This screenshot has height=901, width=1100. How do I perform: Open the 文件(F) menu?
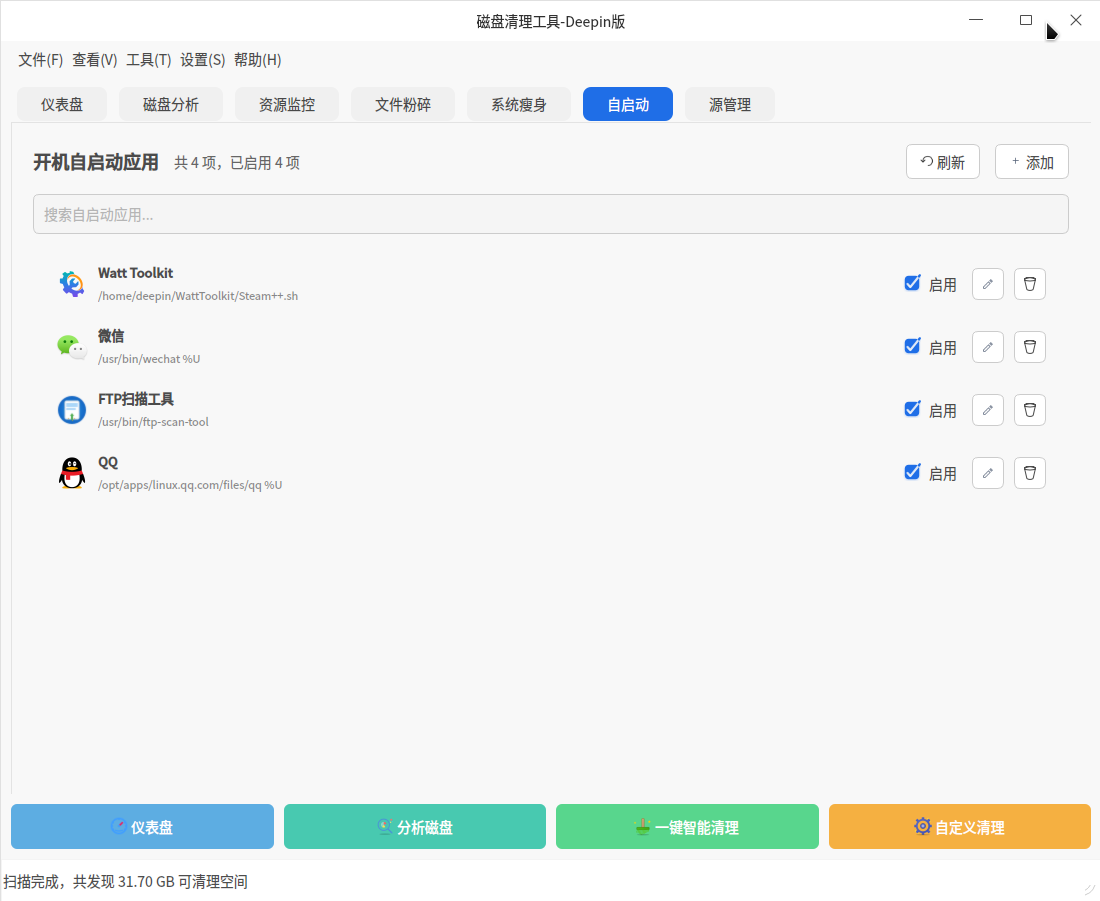40,60
